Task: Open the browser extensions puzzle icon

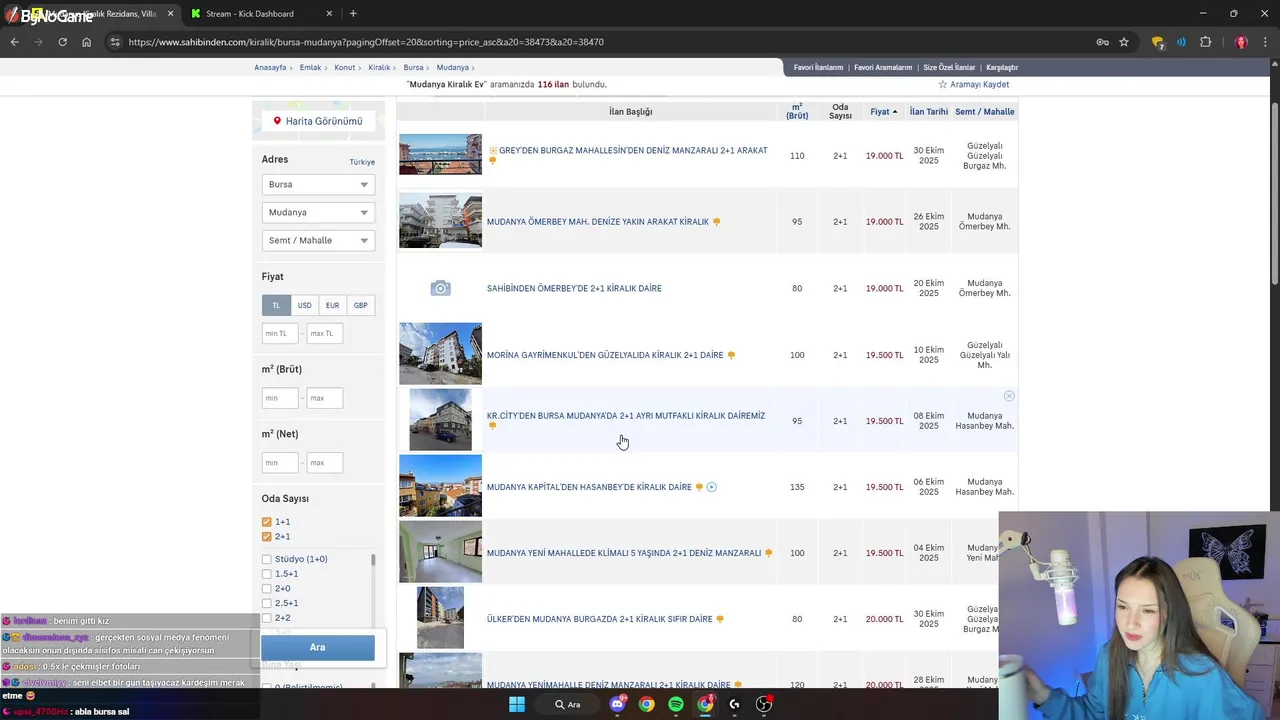Action: tap(1205, 42)
